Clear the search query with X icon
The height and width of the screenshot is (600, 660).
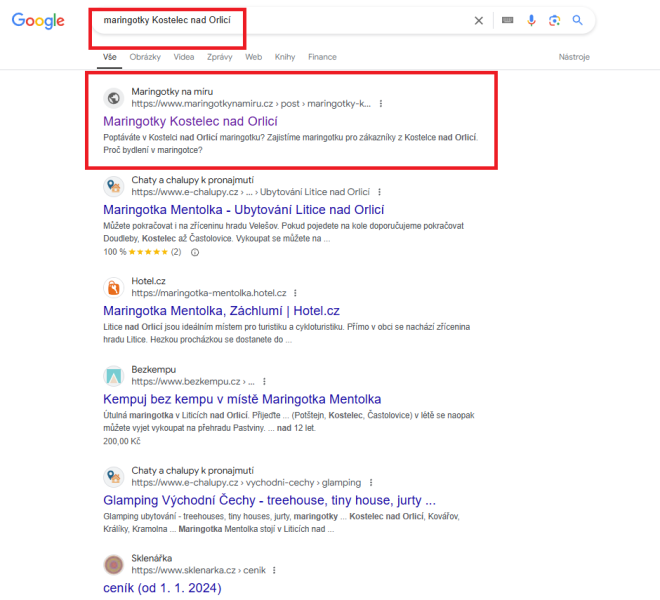click(479, 20)
